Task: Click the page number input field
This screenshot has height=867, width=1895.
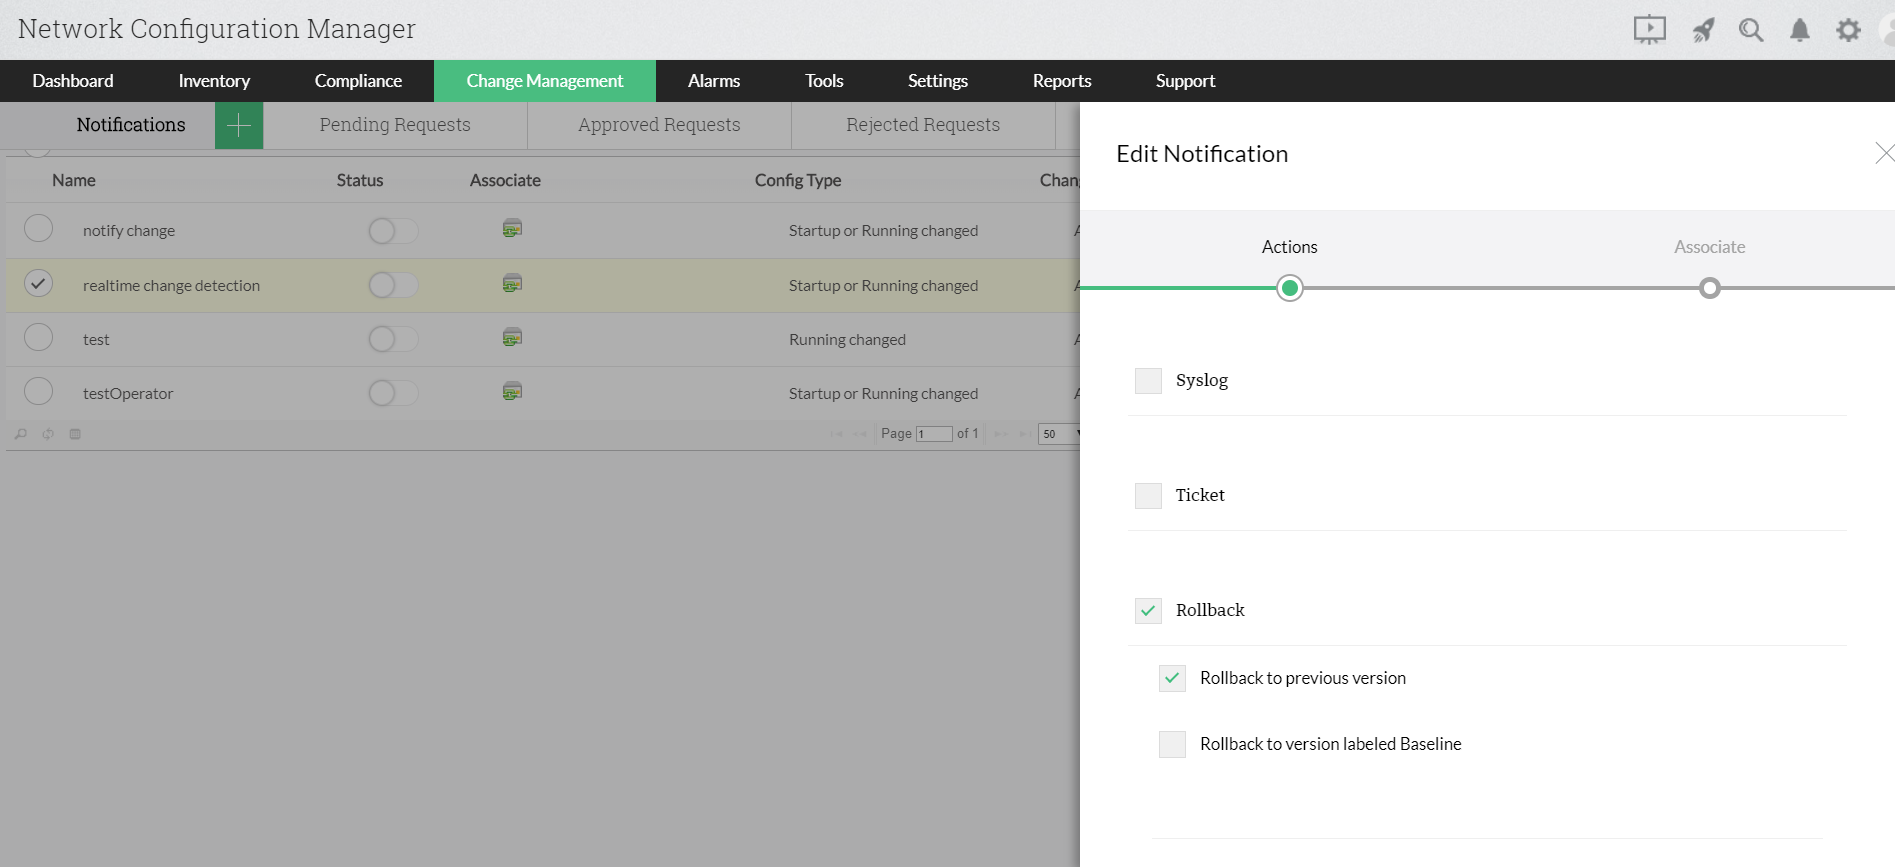Action: pos(934,434)
